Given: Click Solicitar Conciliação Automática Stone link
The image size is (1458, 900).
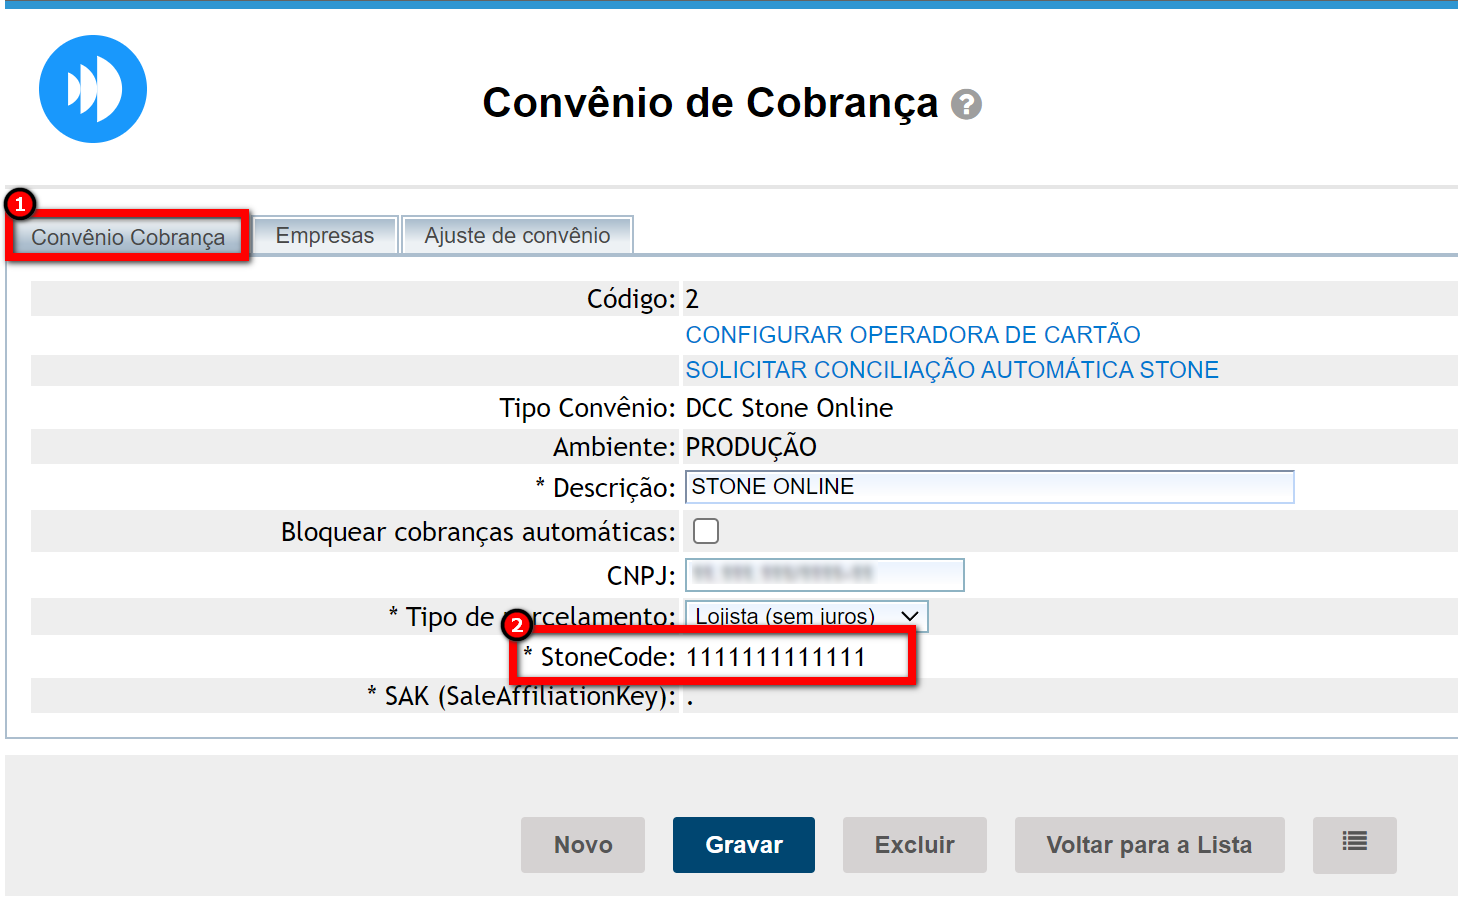Looking at the screenshot, I should coord(951,370).
